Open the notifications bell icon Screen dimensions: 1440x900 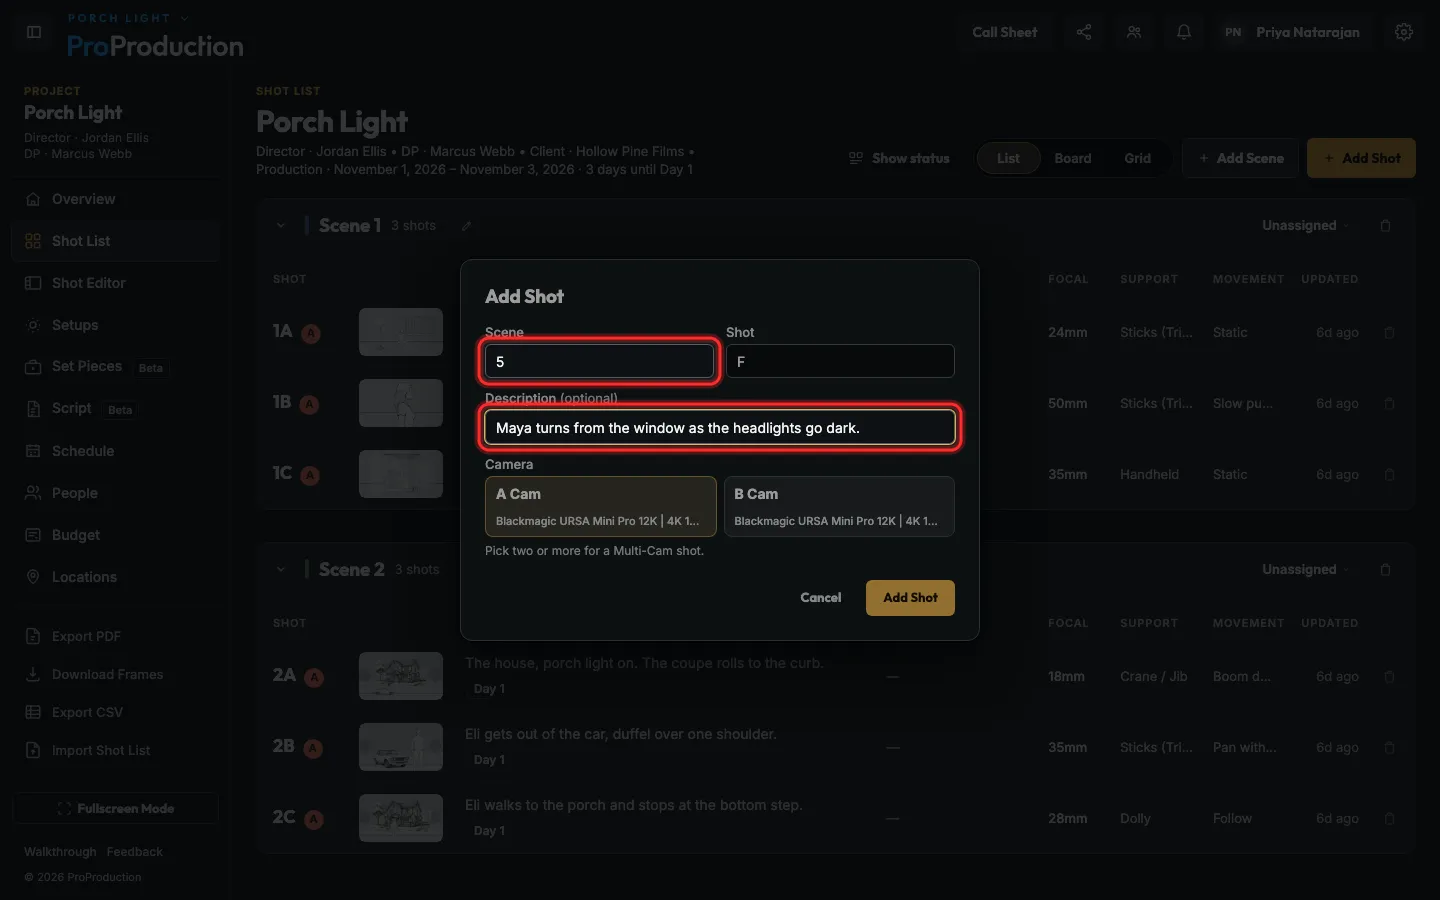tap(1184, 32)
